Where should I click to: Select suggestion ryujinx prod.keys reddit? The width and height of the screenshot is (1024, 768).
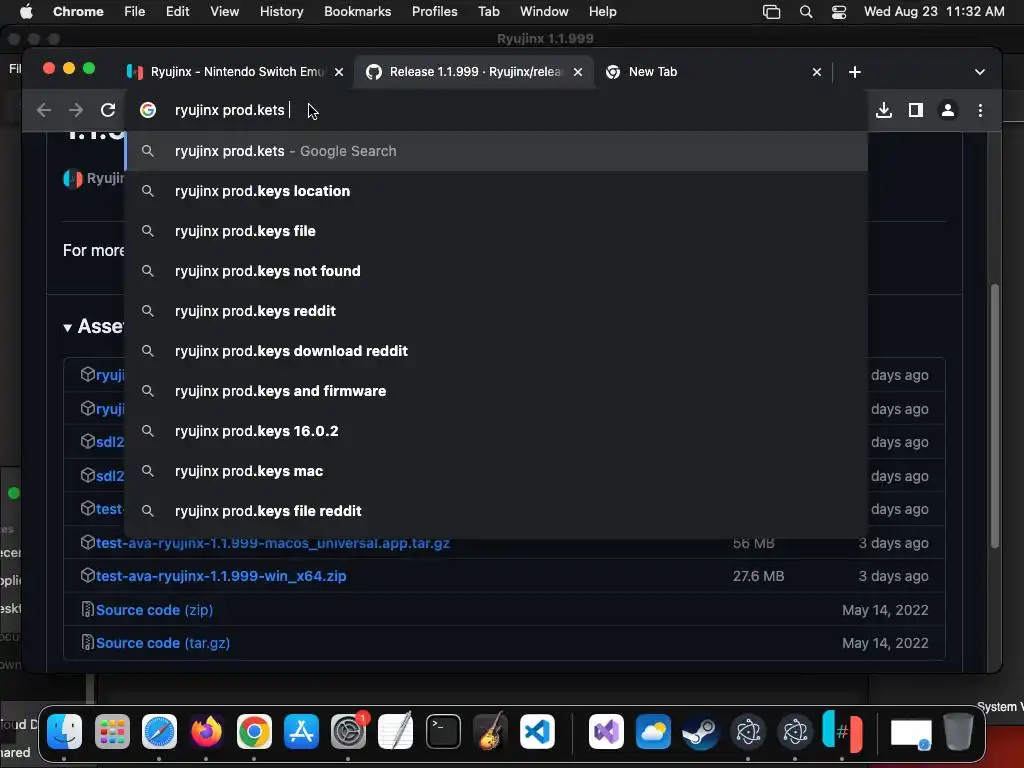[x=496, y=311]
